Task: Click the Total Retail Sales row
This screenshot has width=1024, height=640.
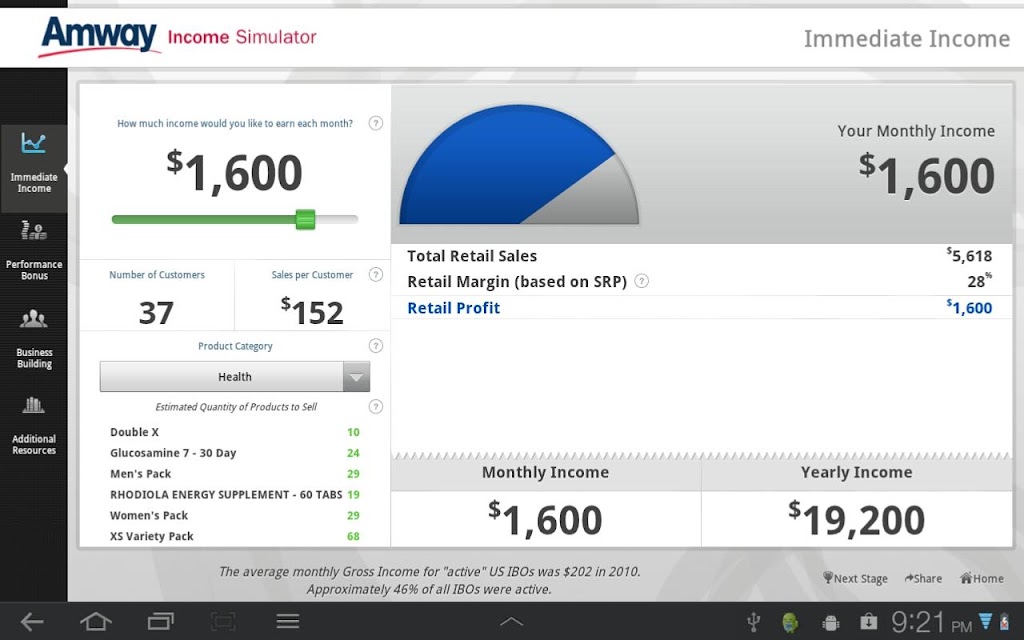Action: tap(702, 256)
